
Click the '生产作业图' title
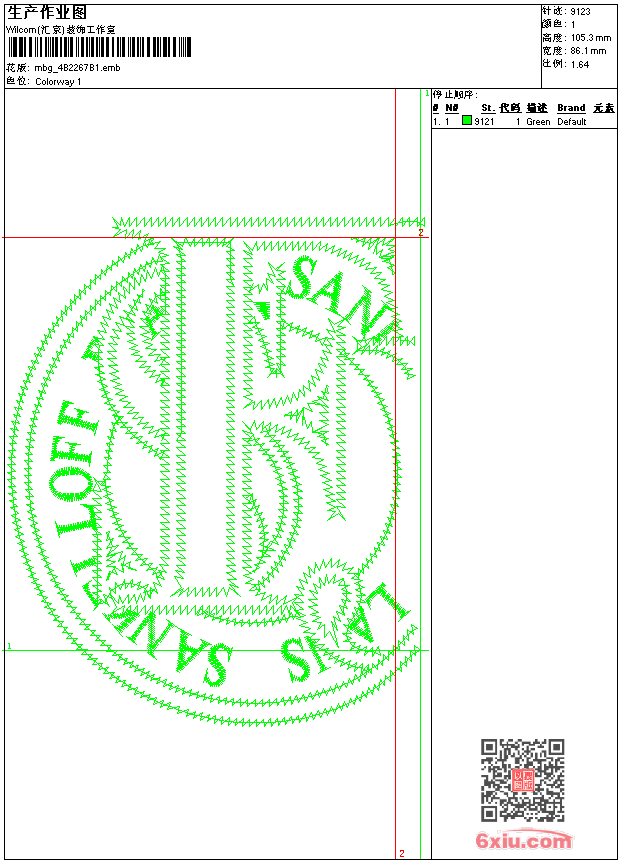[47, 13]
